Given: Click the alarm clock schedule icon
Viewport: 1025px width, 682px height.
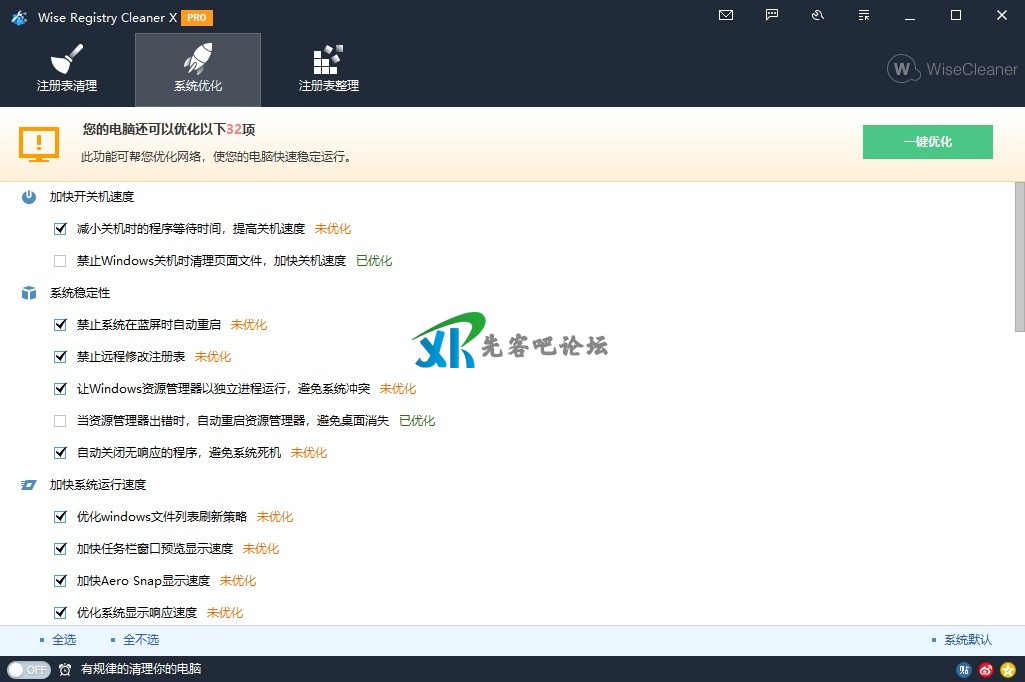Looking at the screenshot, I should click(65, 670).
